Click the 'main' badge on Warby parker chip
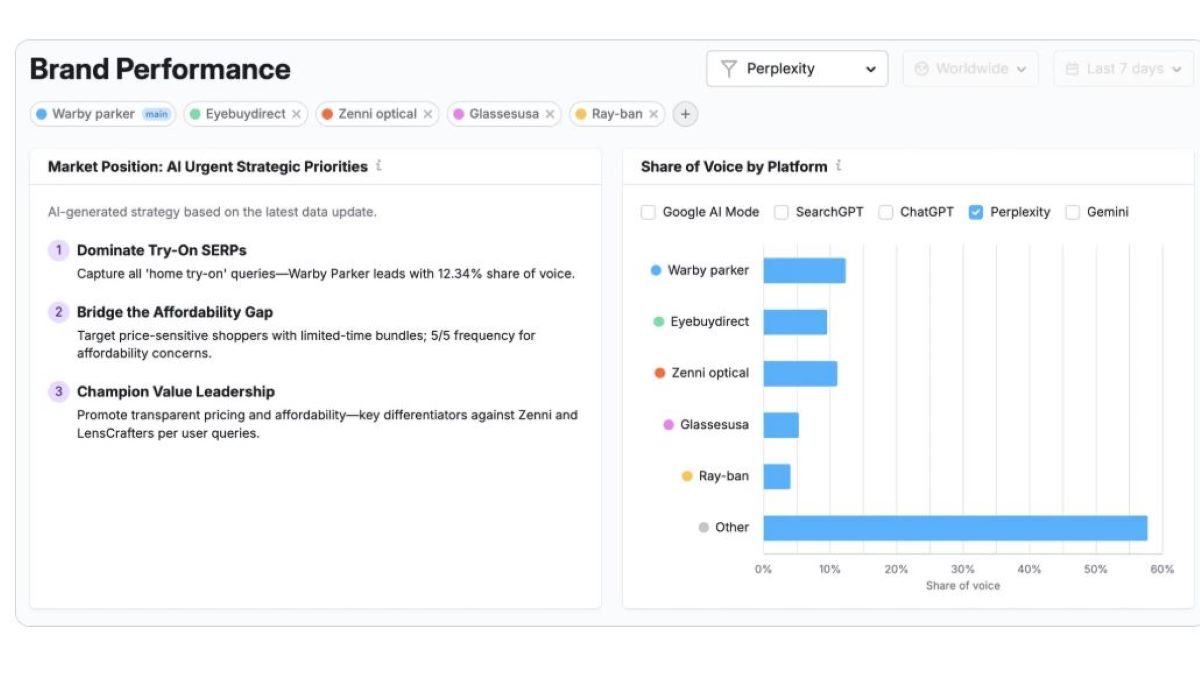The height and width of the screenshot is (676, 1200). click(x=156, y=114)
